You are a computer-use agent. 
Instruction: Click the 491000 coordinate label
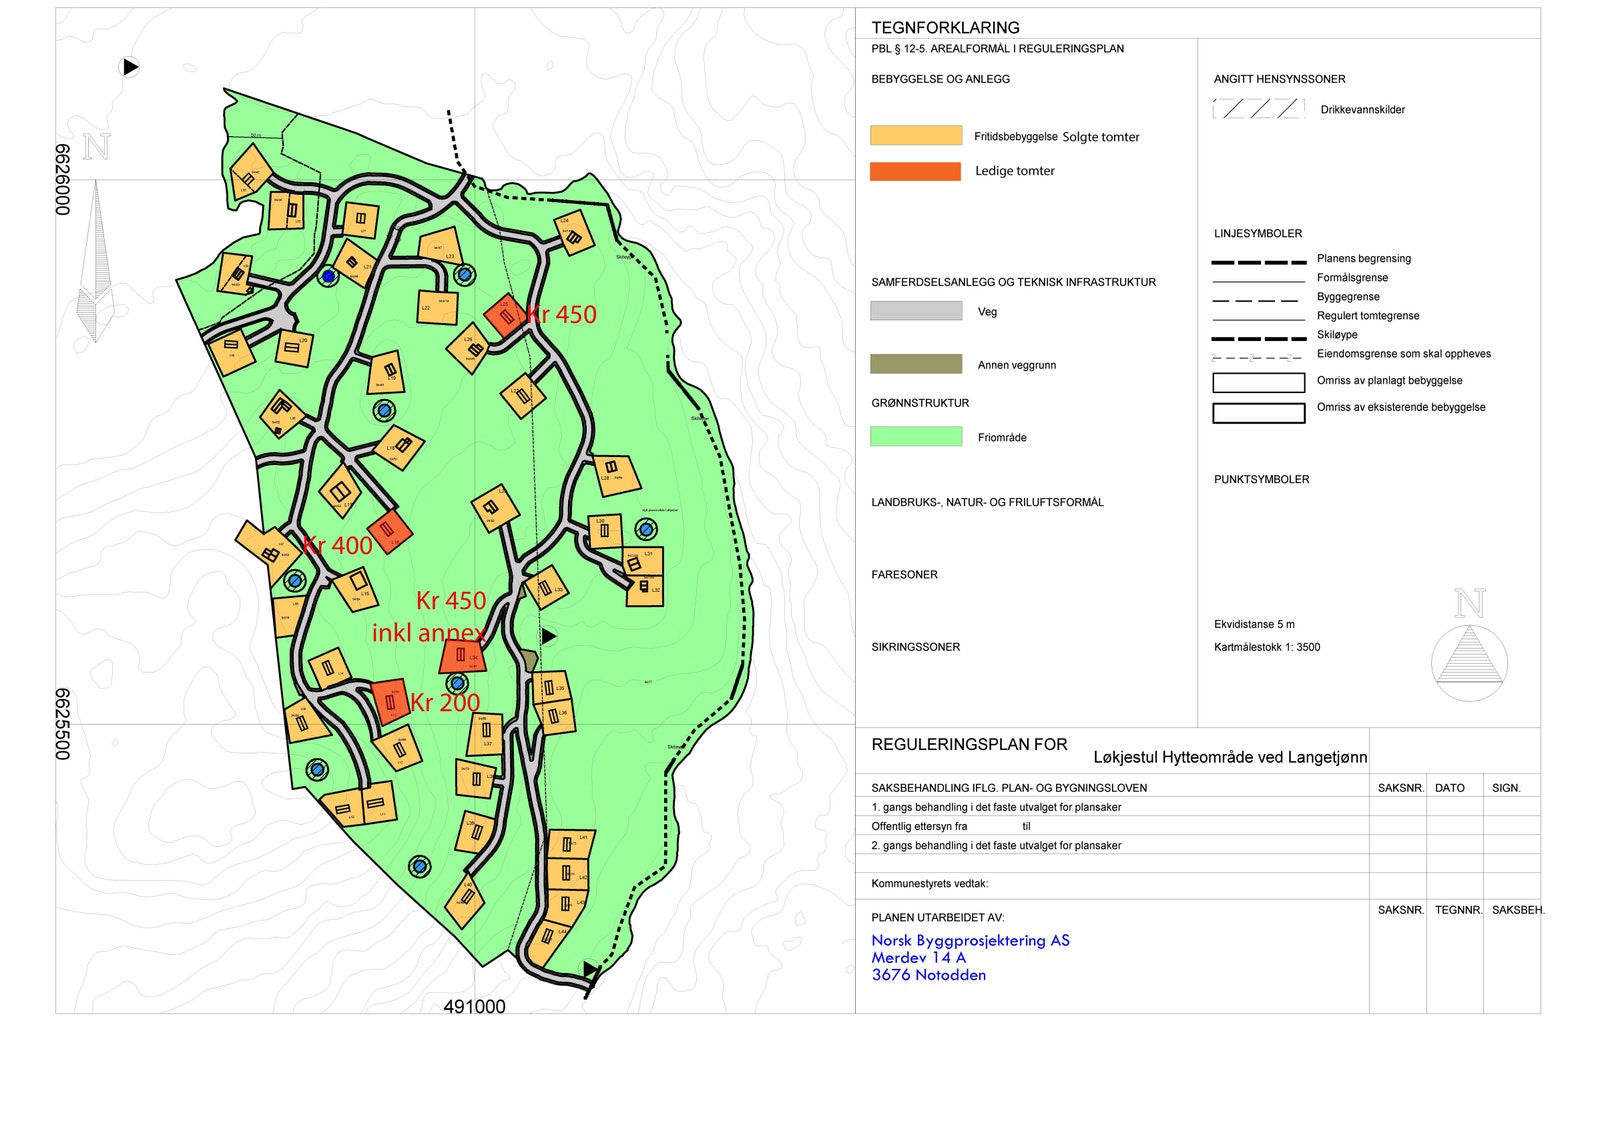pyautogui.click(x=474, y=1007)
